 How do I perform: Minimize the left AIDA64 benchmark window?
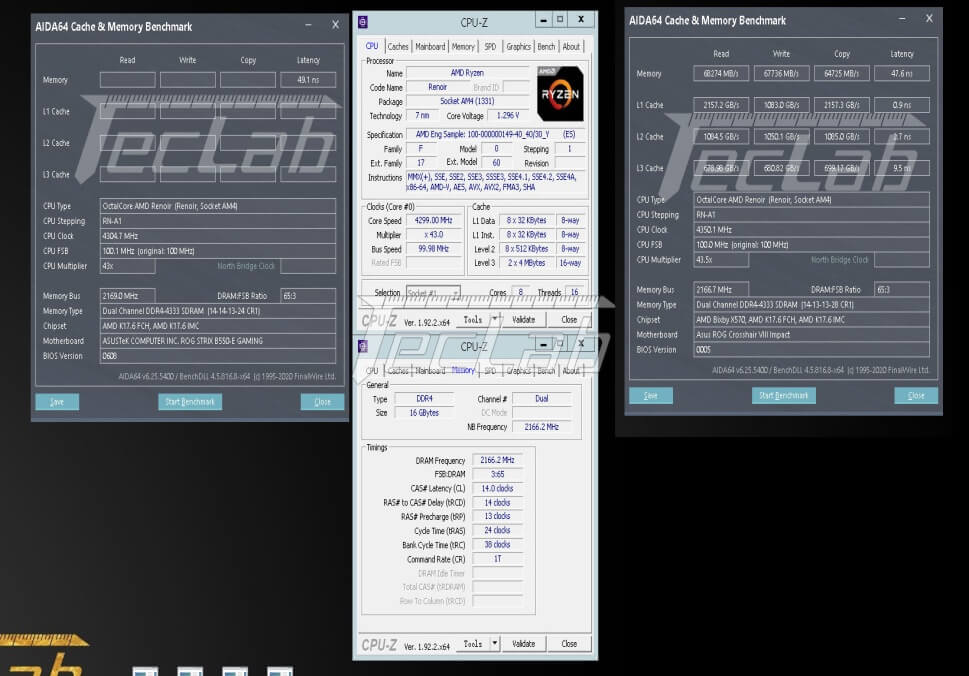[x=309, y=25]
